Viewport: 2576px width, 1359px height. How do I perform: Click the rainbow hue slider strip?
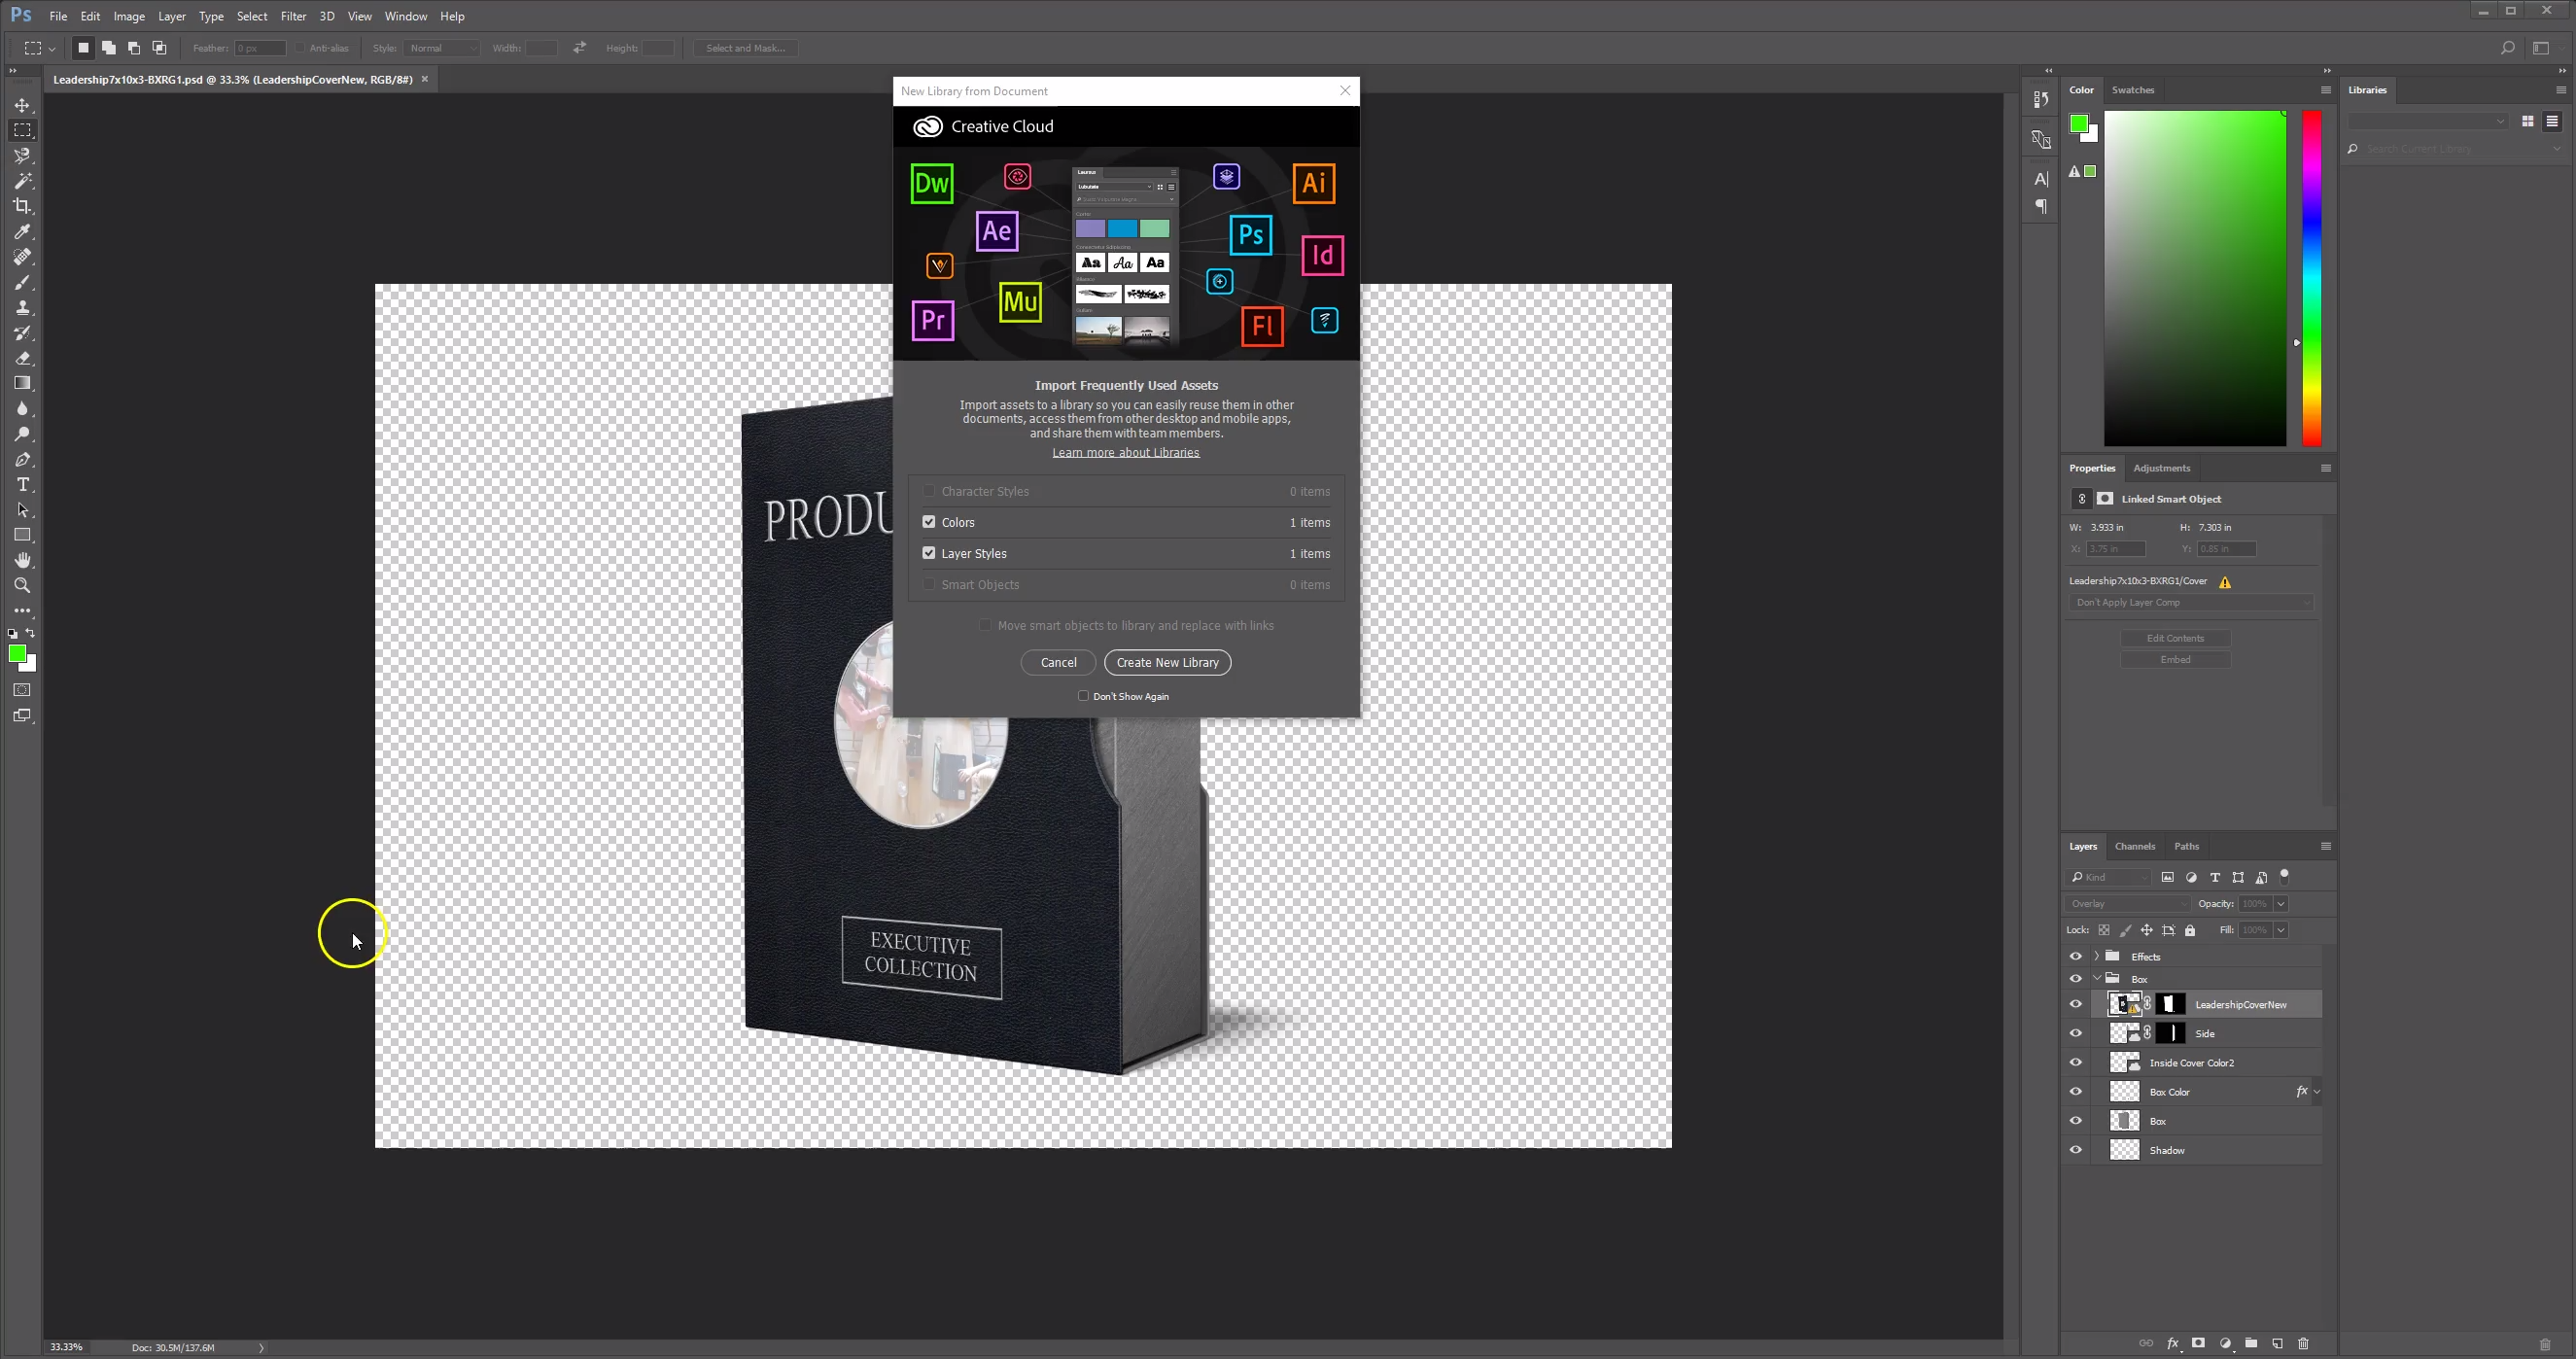coord(2311,278)
